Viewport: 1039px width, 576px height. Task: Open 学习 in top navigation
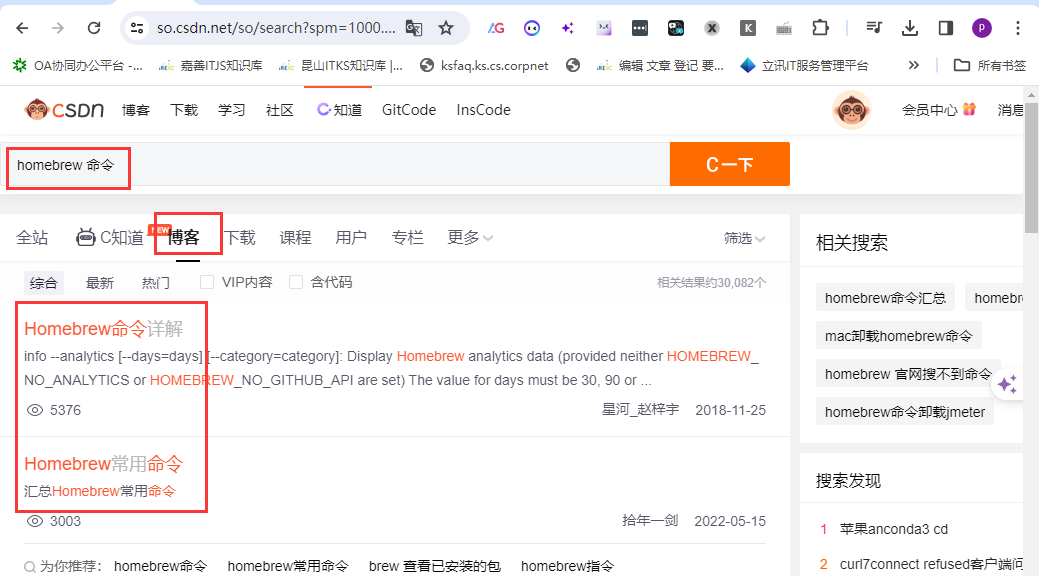231,110
